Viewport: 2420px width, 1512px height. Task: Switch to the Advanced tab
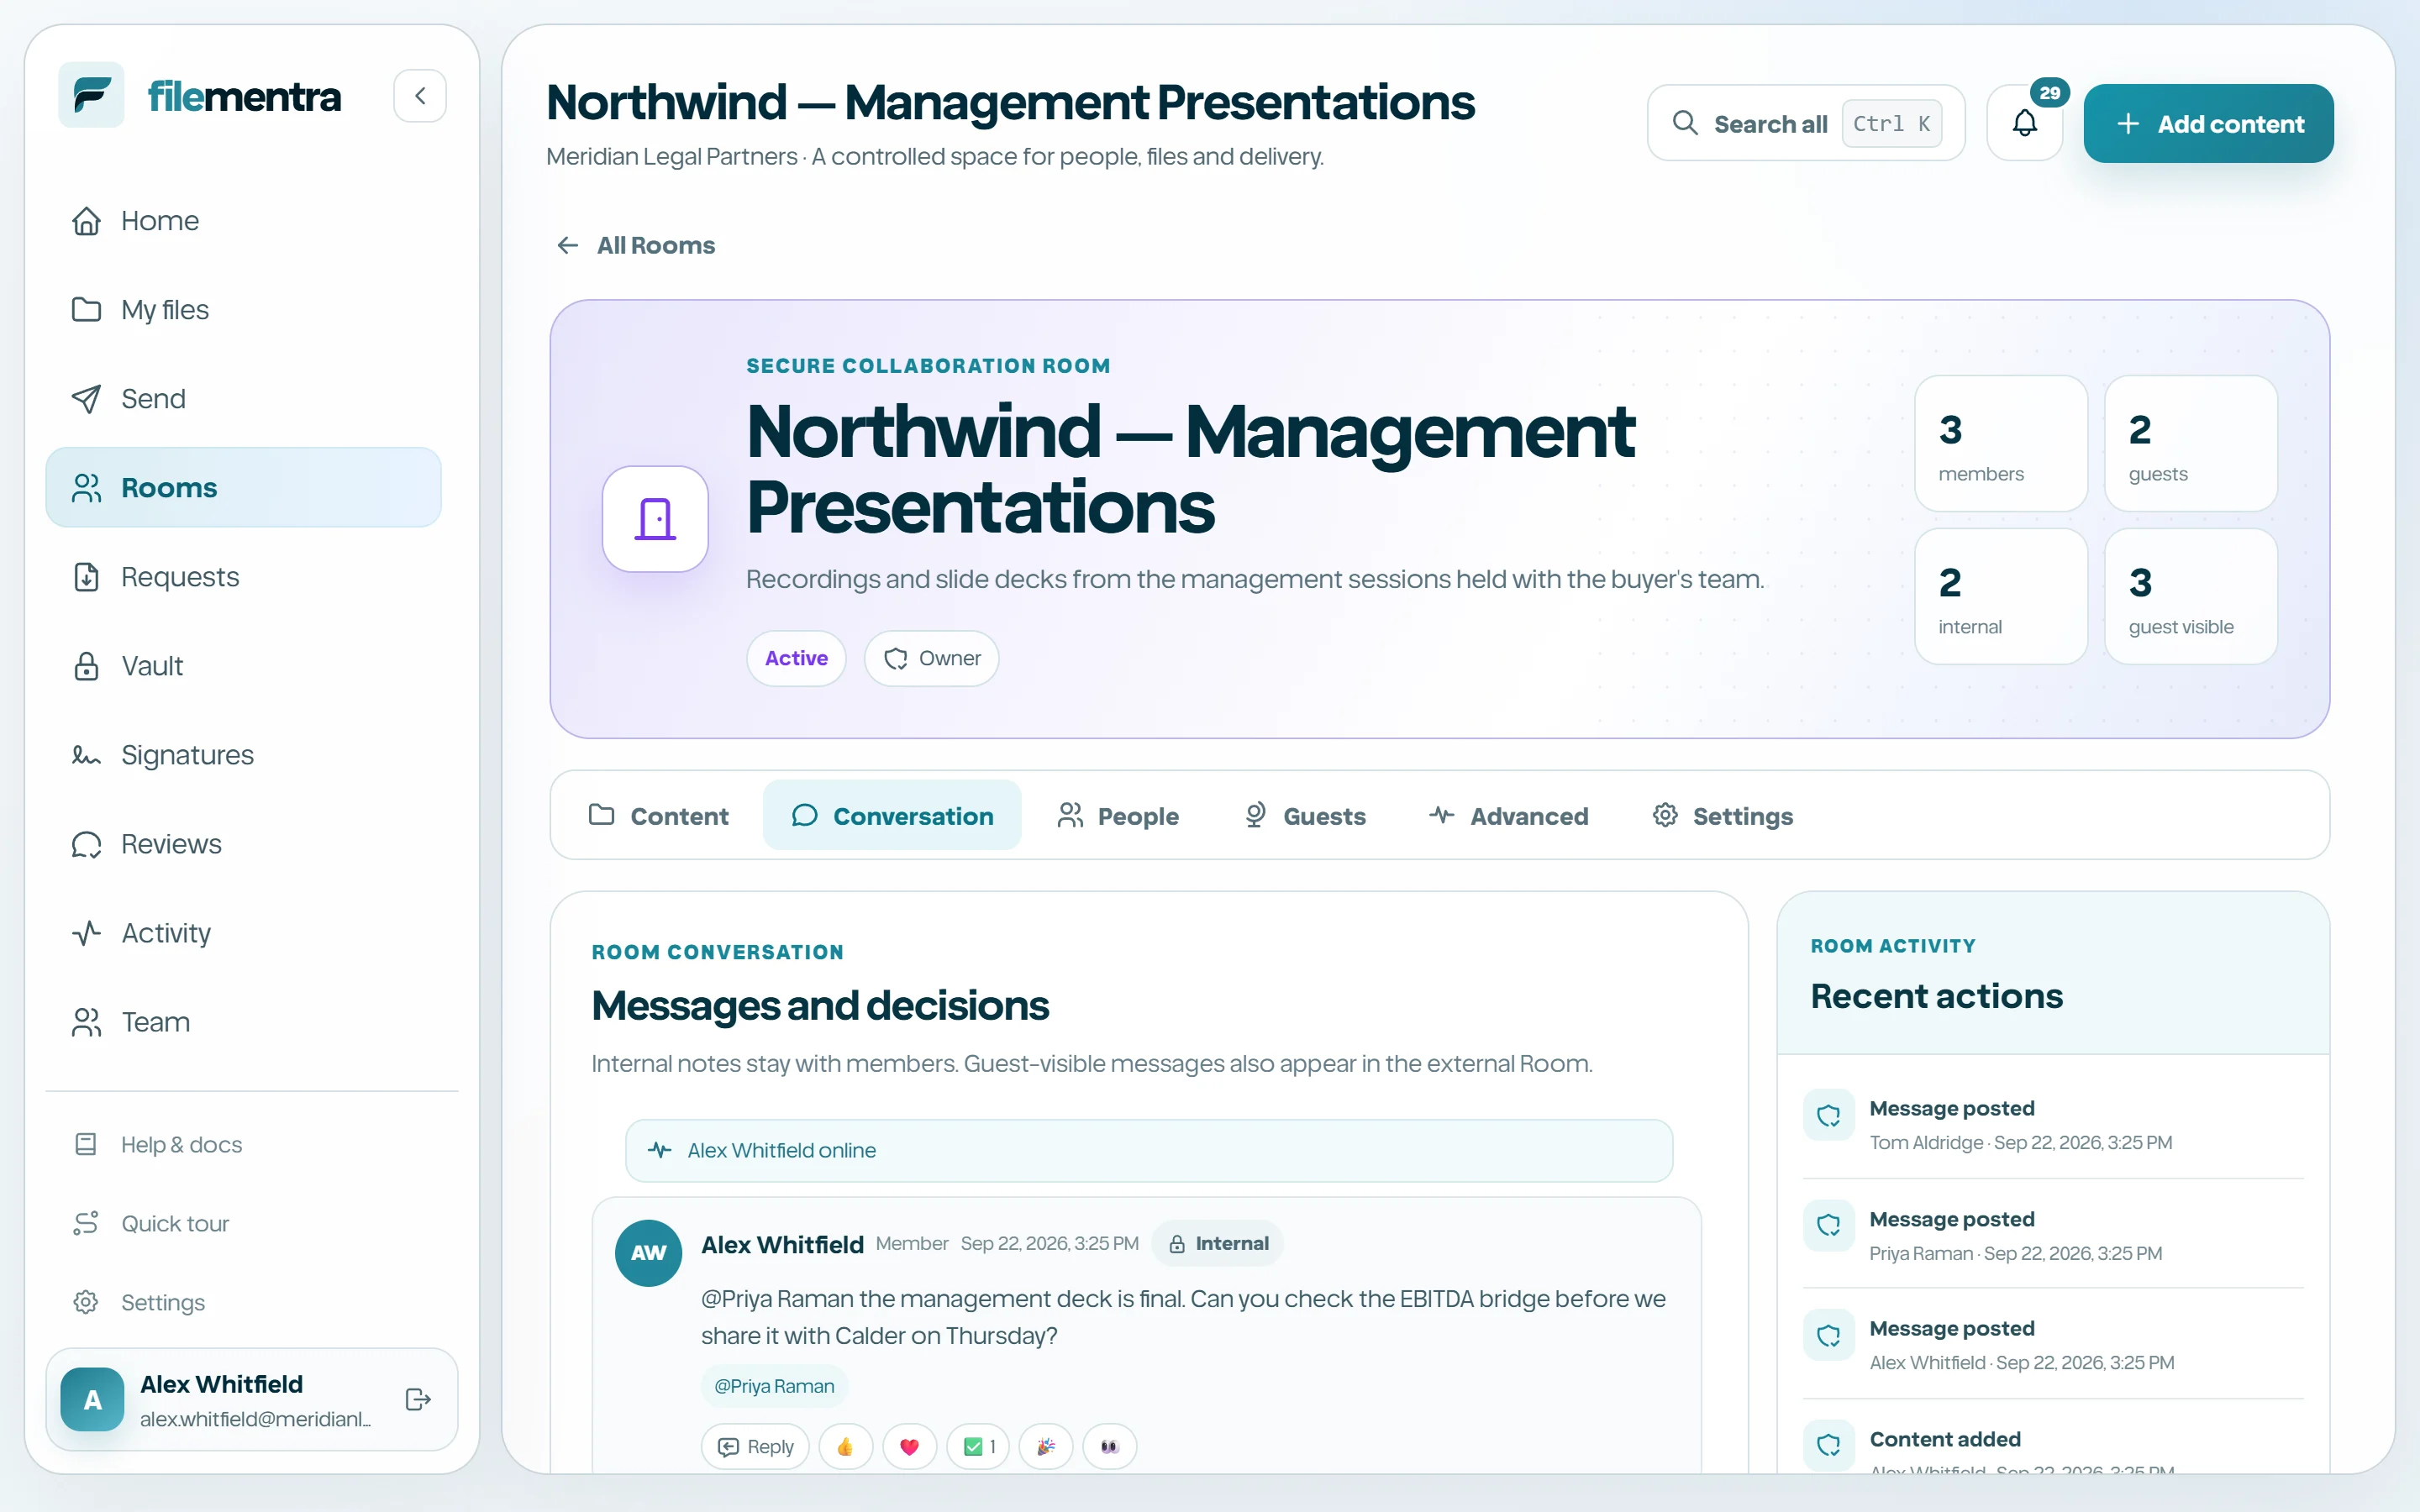coord(1509,816)
